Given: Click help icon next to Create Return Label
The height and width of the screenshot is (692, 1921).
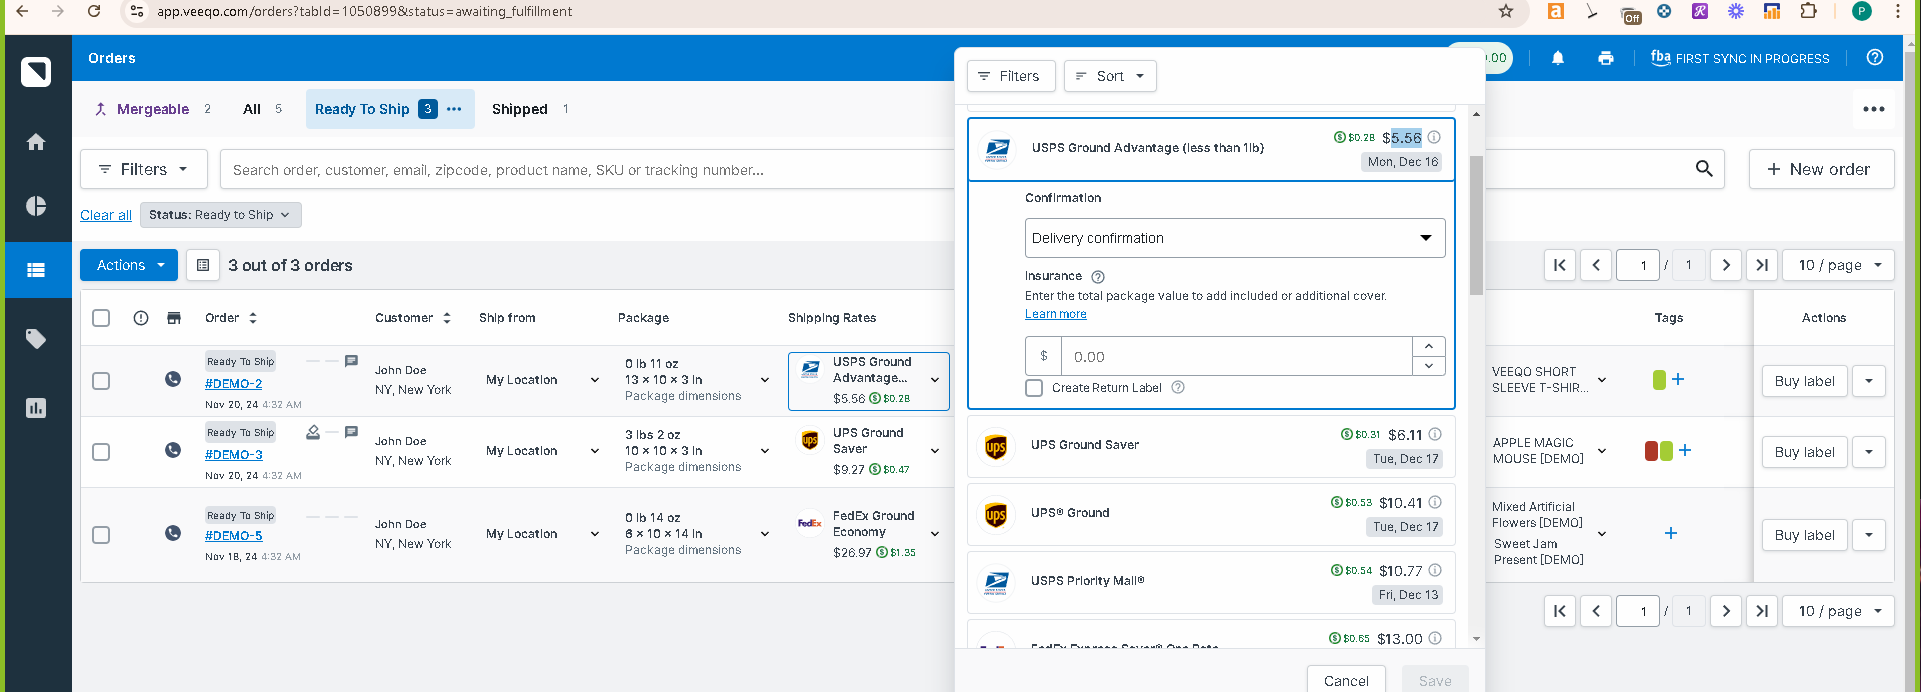Looking at the screenshot, I should (1178, 387).
